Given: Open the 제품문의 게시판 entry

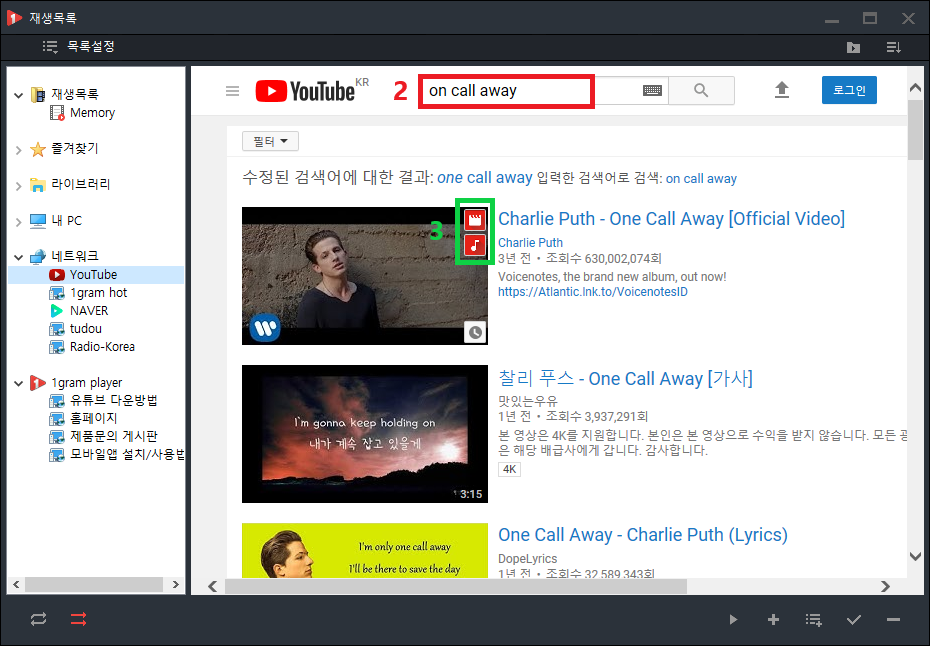Looking at the screenshot, I should [103, 437].
